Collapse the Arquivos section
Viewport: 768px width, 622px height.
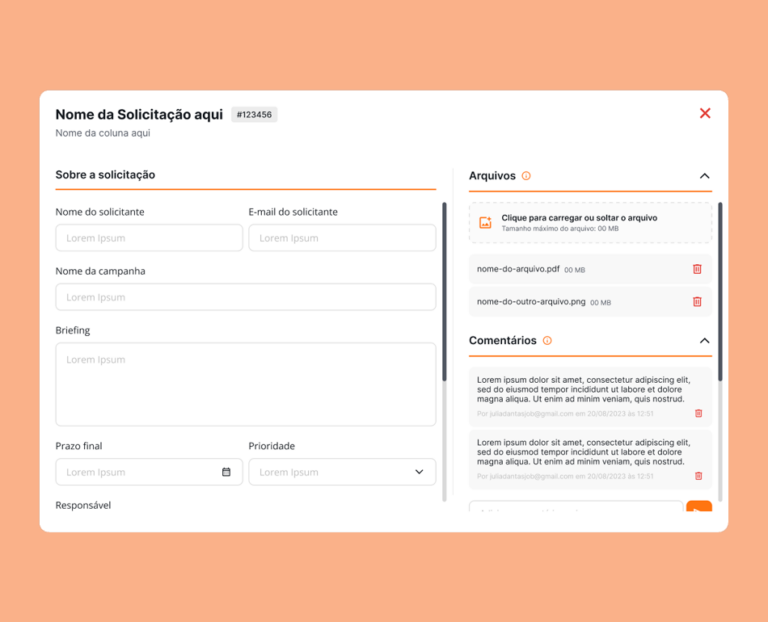704,176
